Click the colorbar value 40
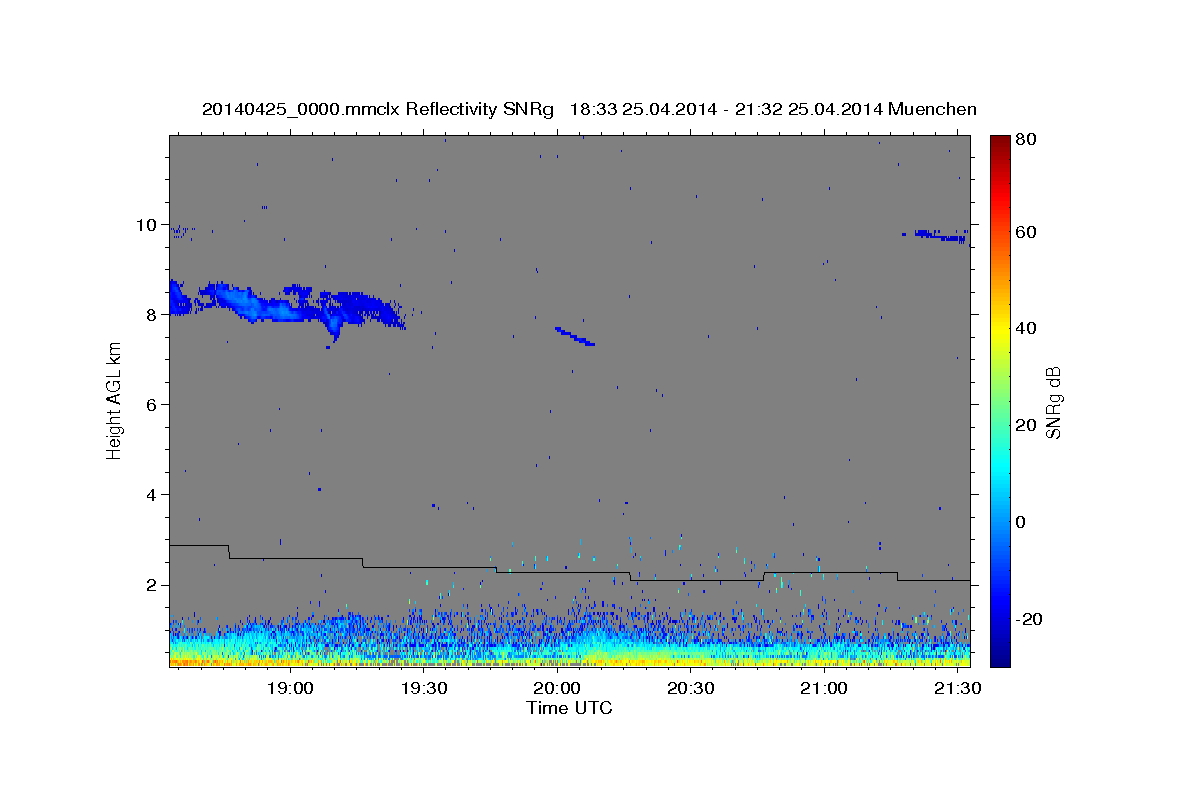This screenshot has height=800, width=1200. click(1026, 328)
